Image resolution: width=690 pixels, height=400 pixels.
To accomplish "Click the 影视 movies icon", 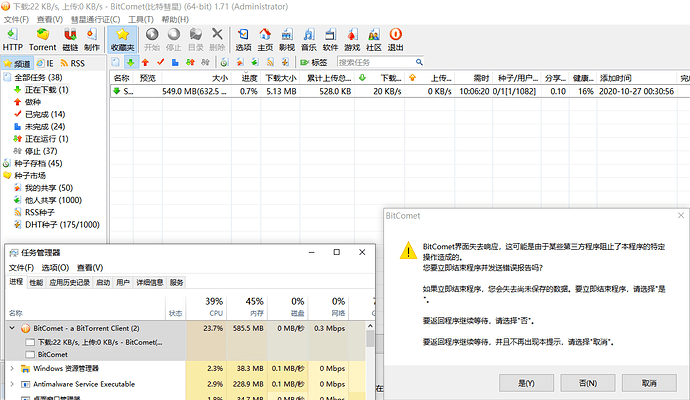I will (x=286, y=40).
